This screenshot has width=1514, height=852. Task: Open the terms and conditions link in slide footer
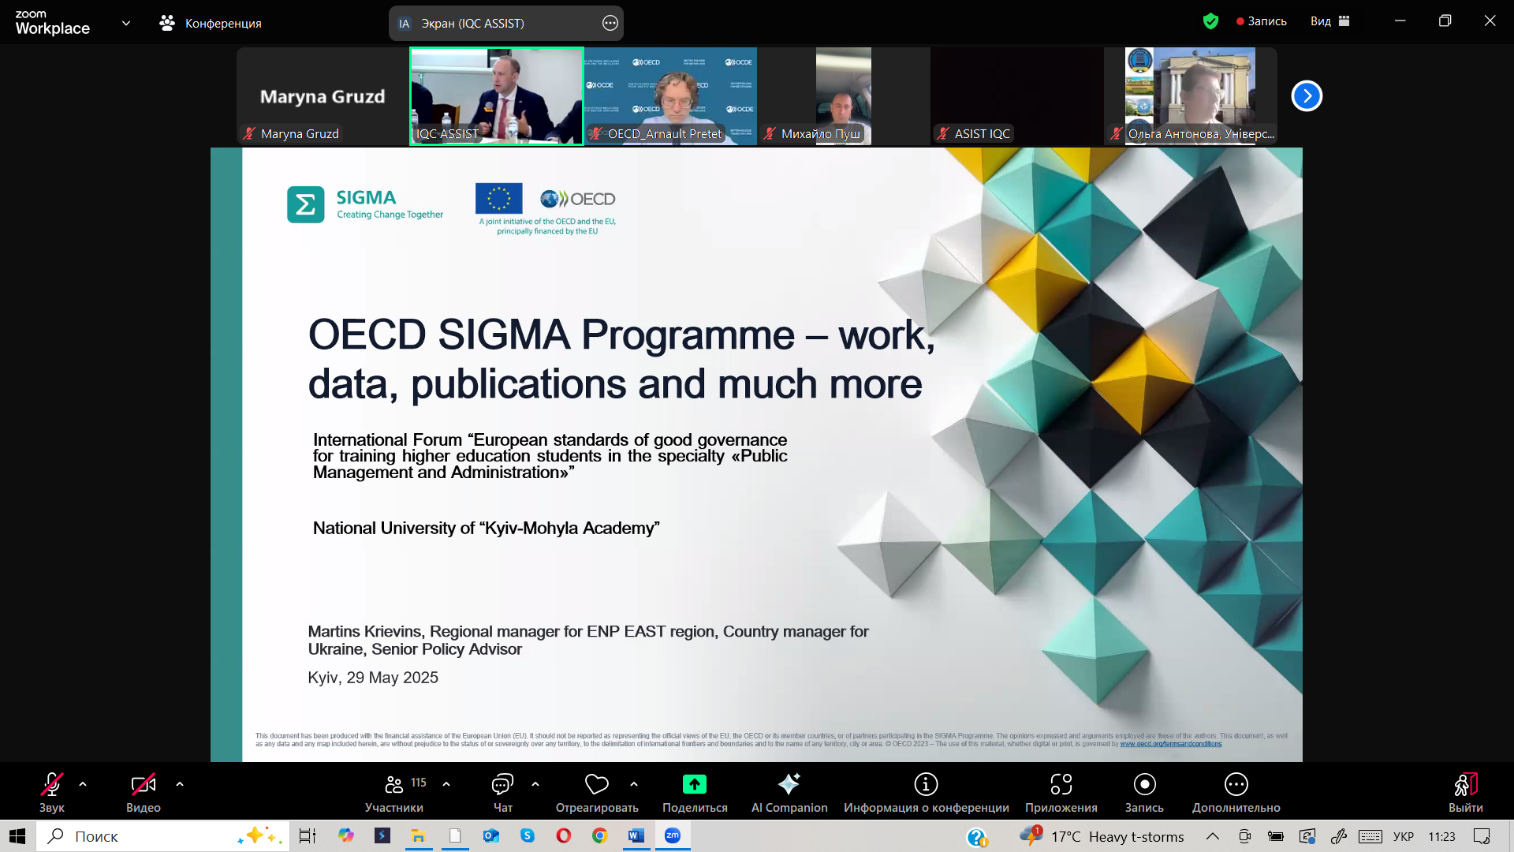(x=1170, y=744)
